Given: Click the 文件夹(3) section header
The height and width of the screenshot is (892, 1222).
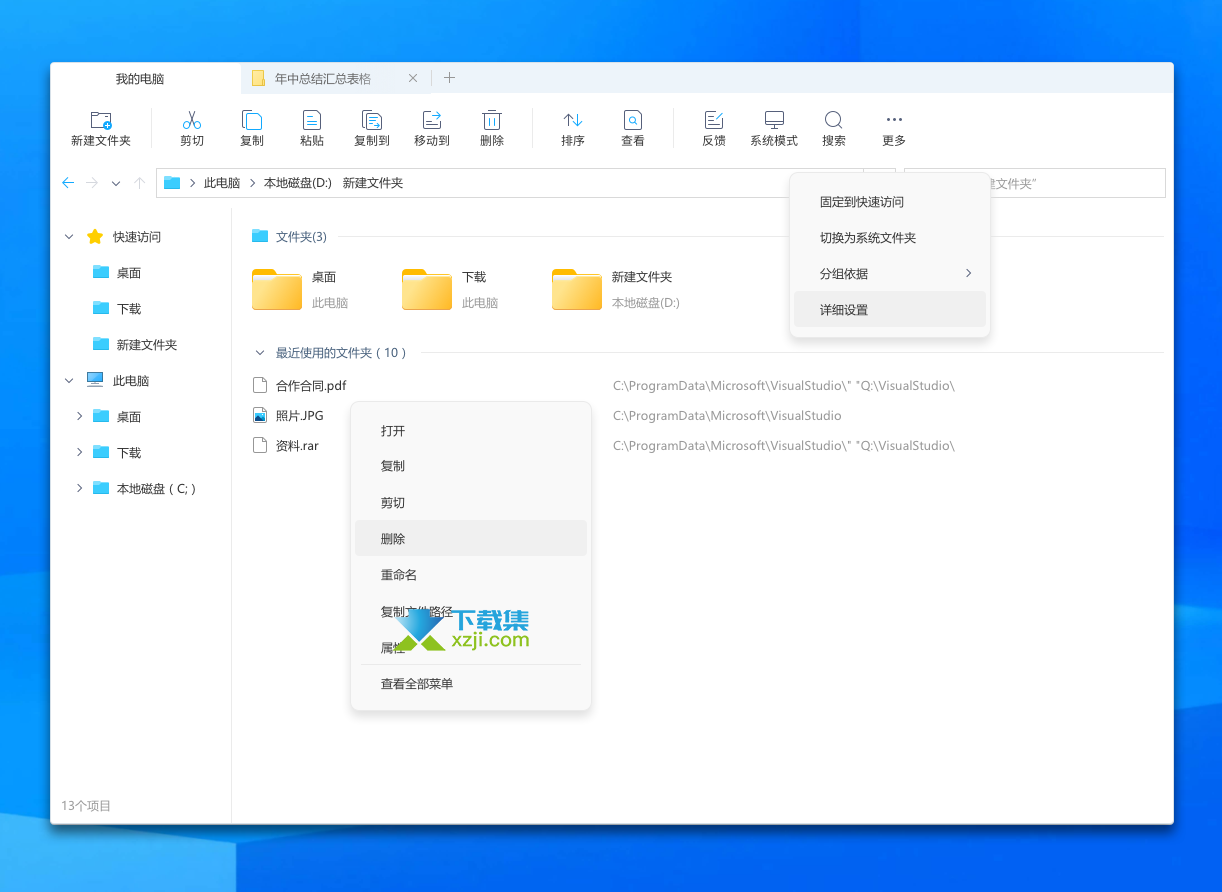Looking at the screenshot, I should click(x=301, y=237).
